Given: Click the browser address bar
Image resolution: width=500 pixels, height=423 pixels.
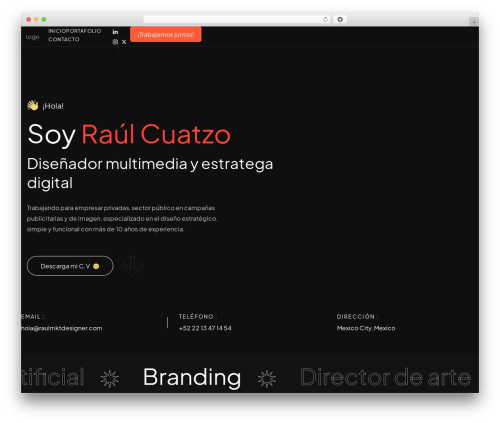Looking at the screenshot, I should [x=237, y=19].
